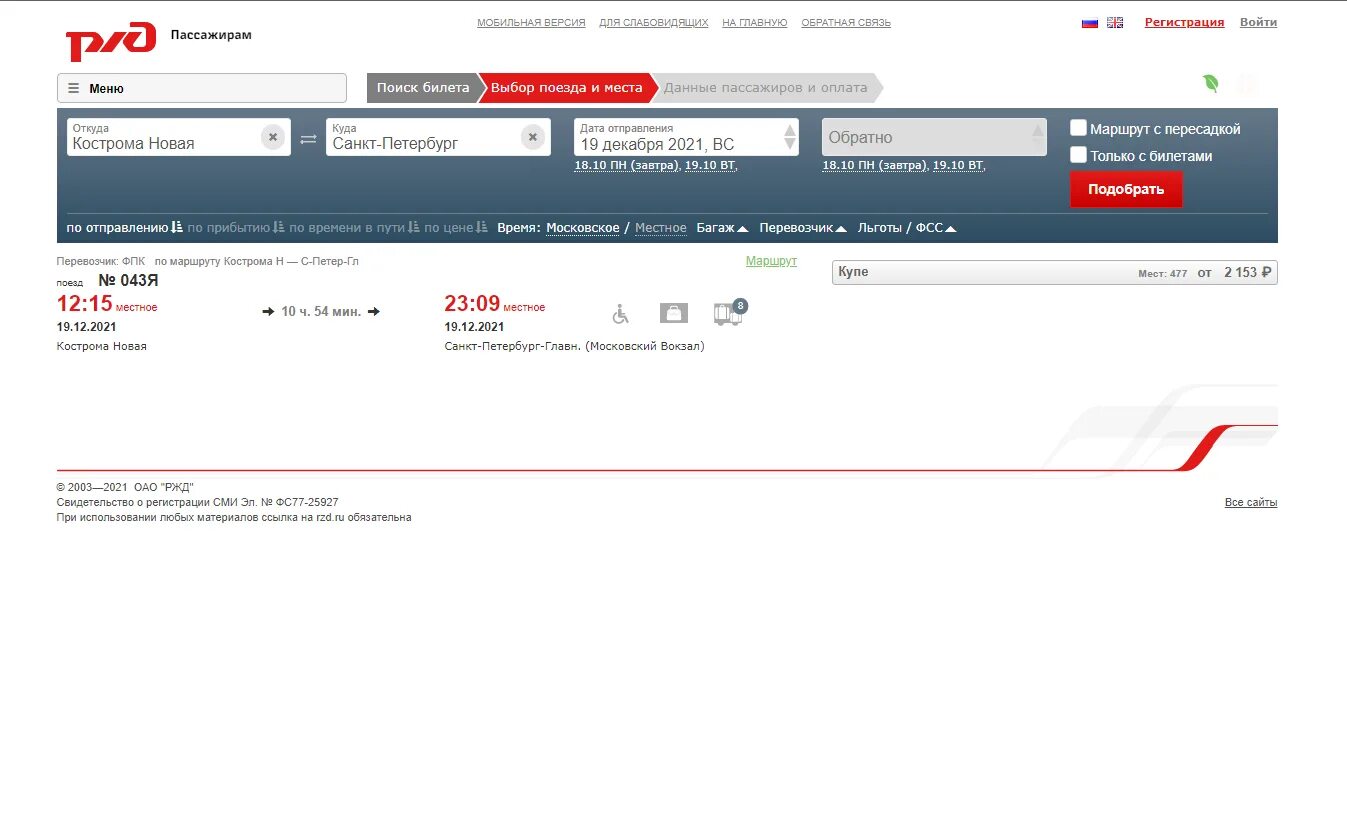Expand the Багаж filter

pyautogui.click(x=722, y=228)
